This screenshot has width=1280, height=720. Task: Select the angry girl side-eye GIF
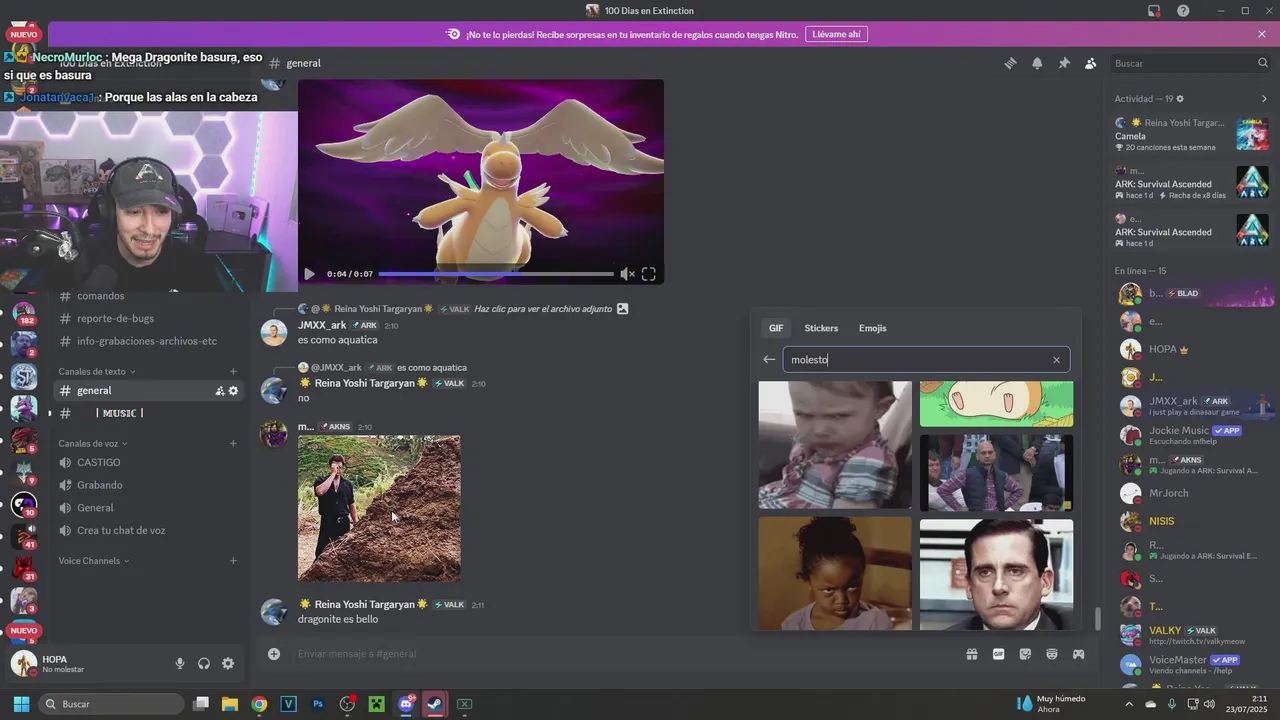click(835, 574)
